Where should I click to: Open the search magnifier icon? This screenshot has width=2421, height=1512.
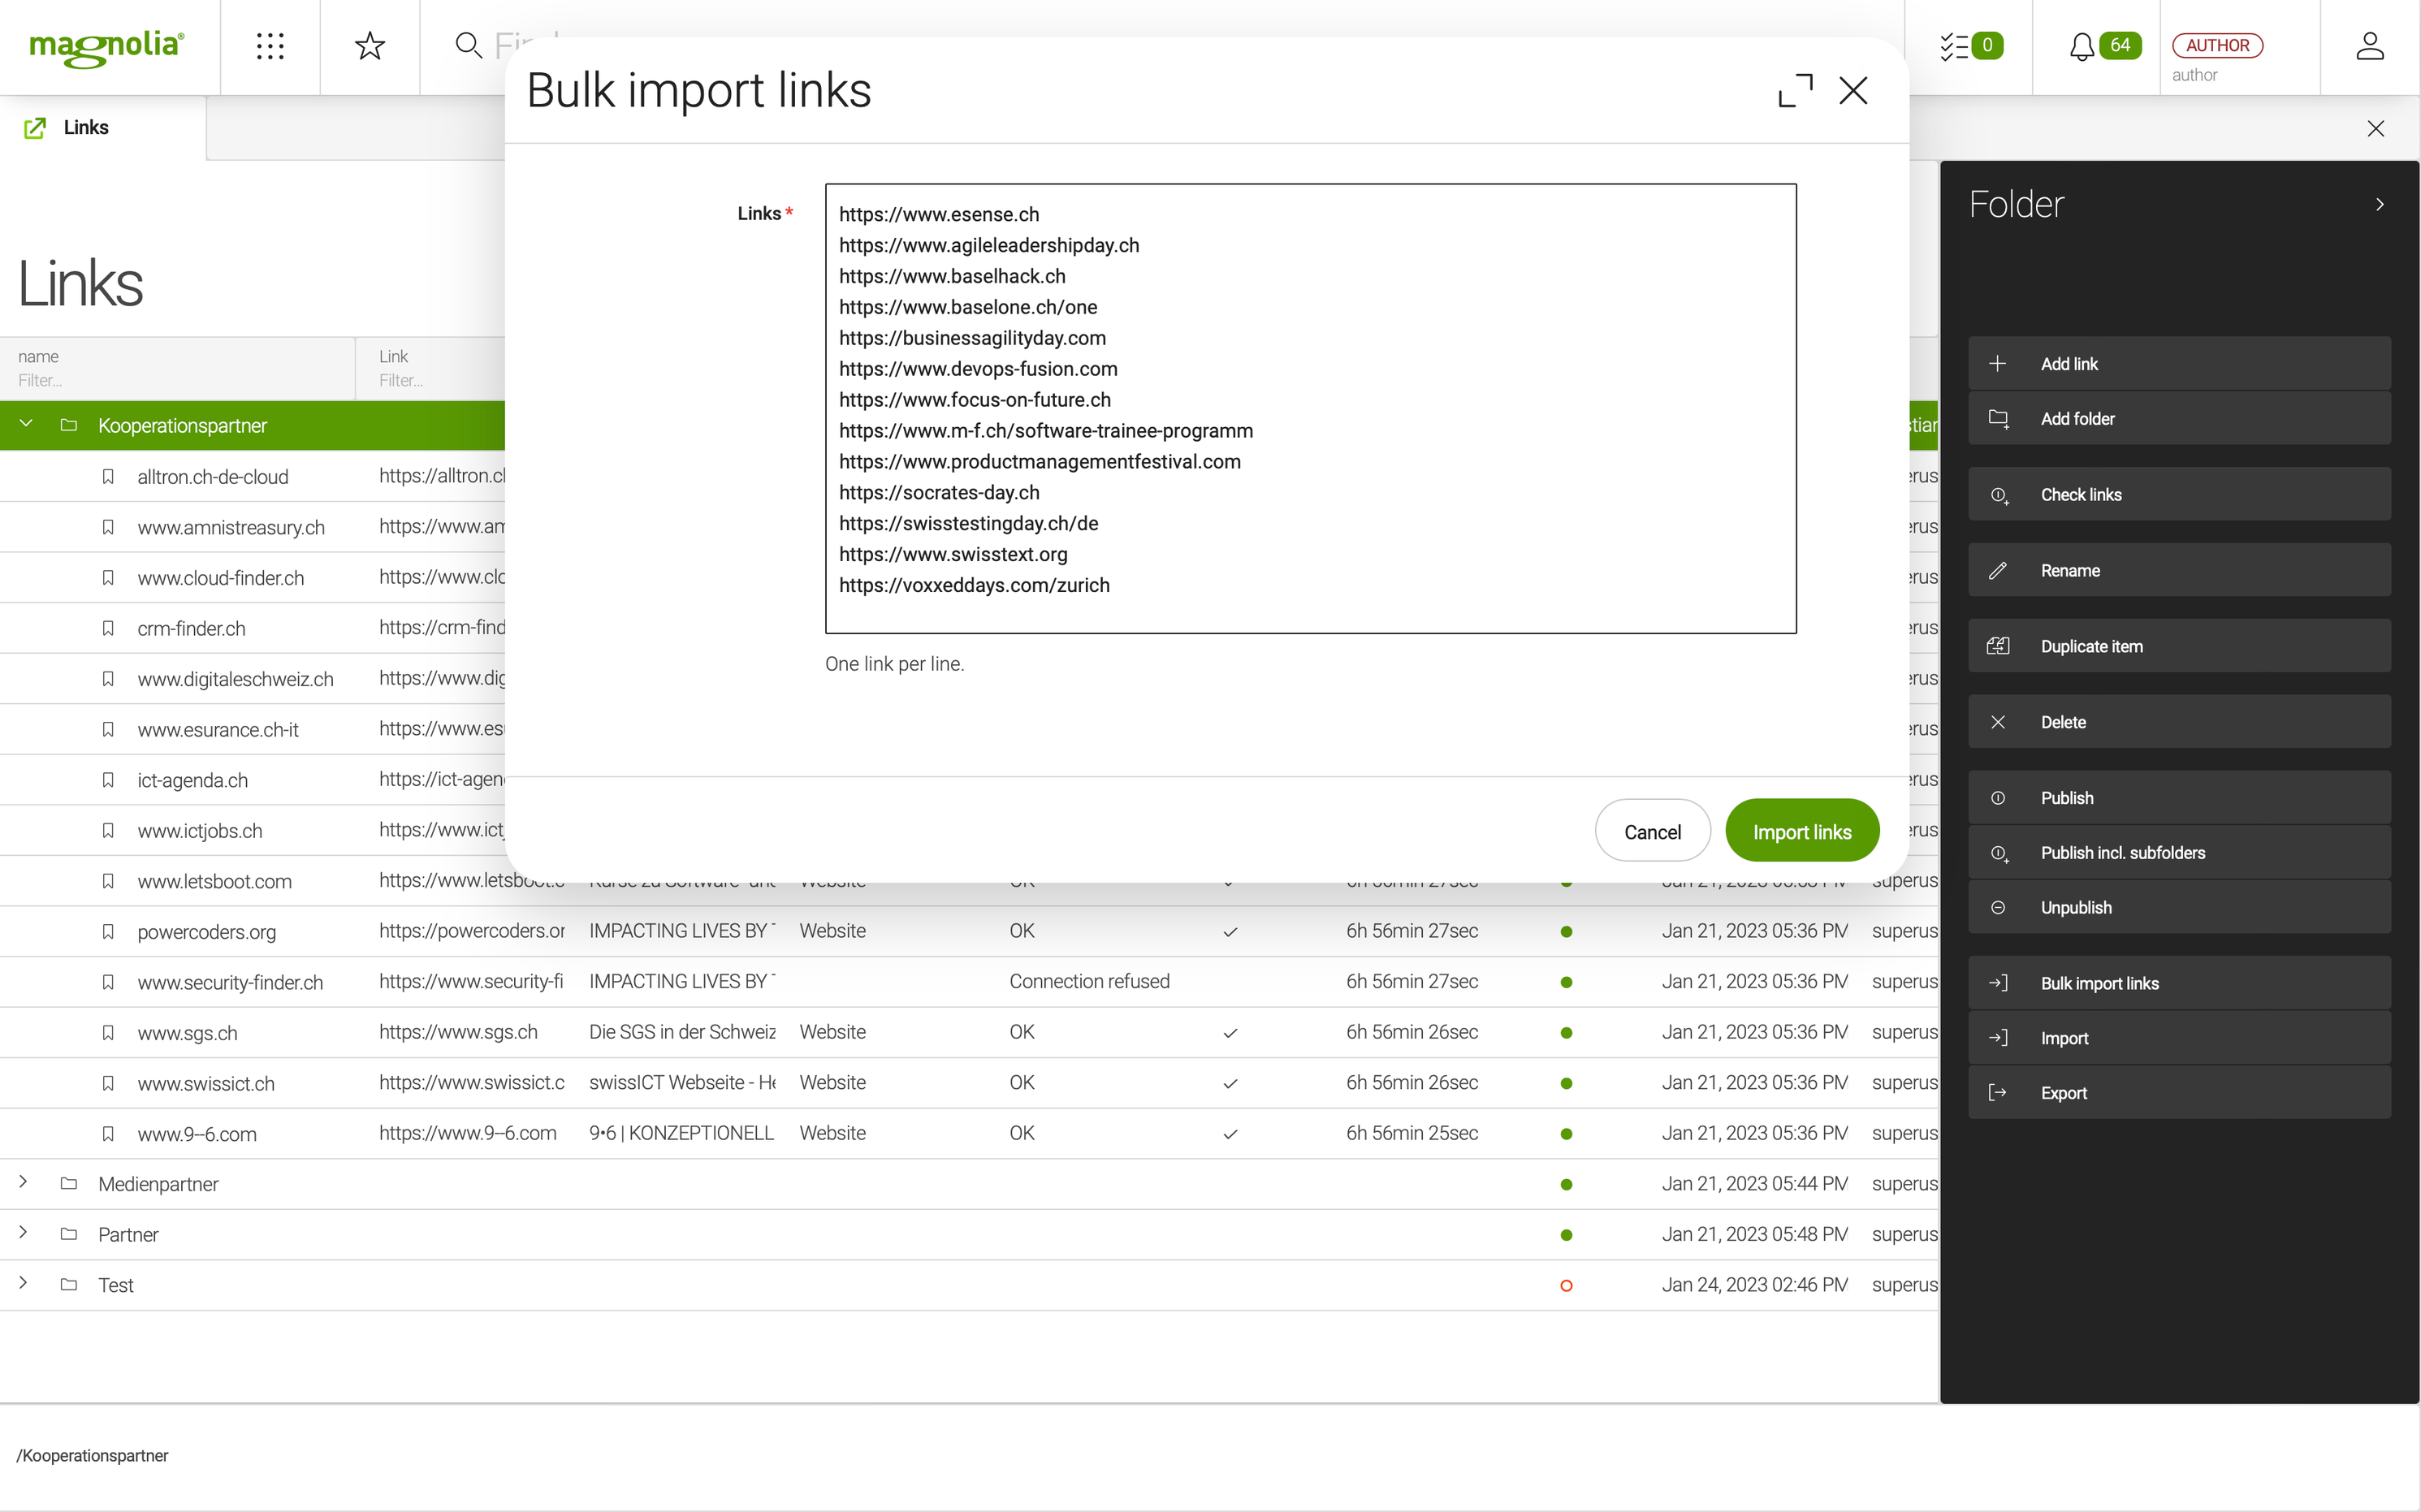click(x=468, y=45)
